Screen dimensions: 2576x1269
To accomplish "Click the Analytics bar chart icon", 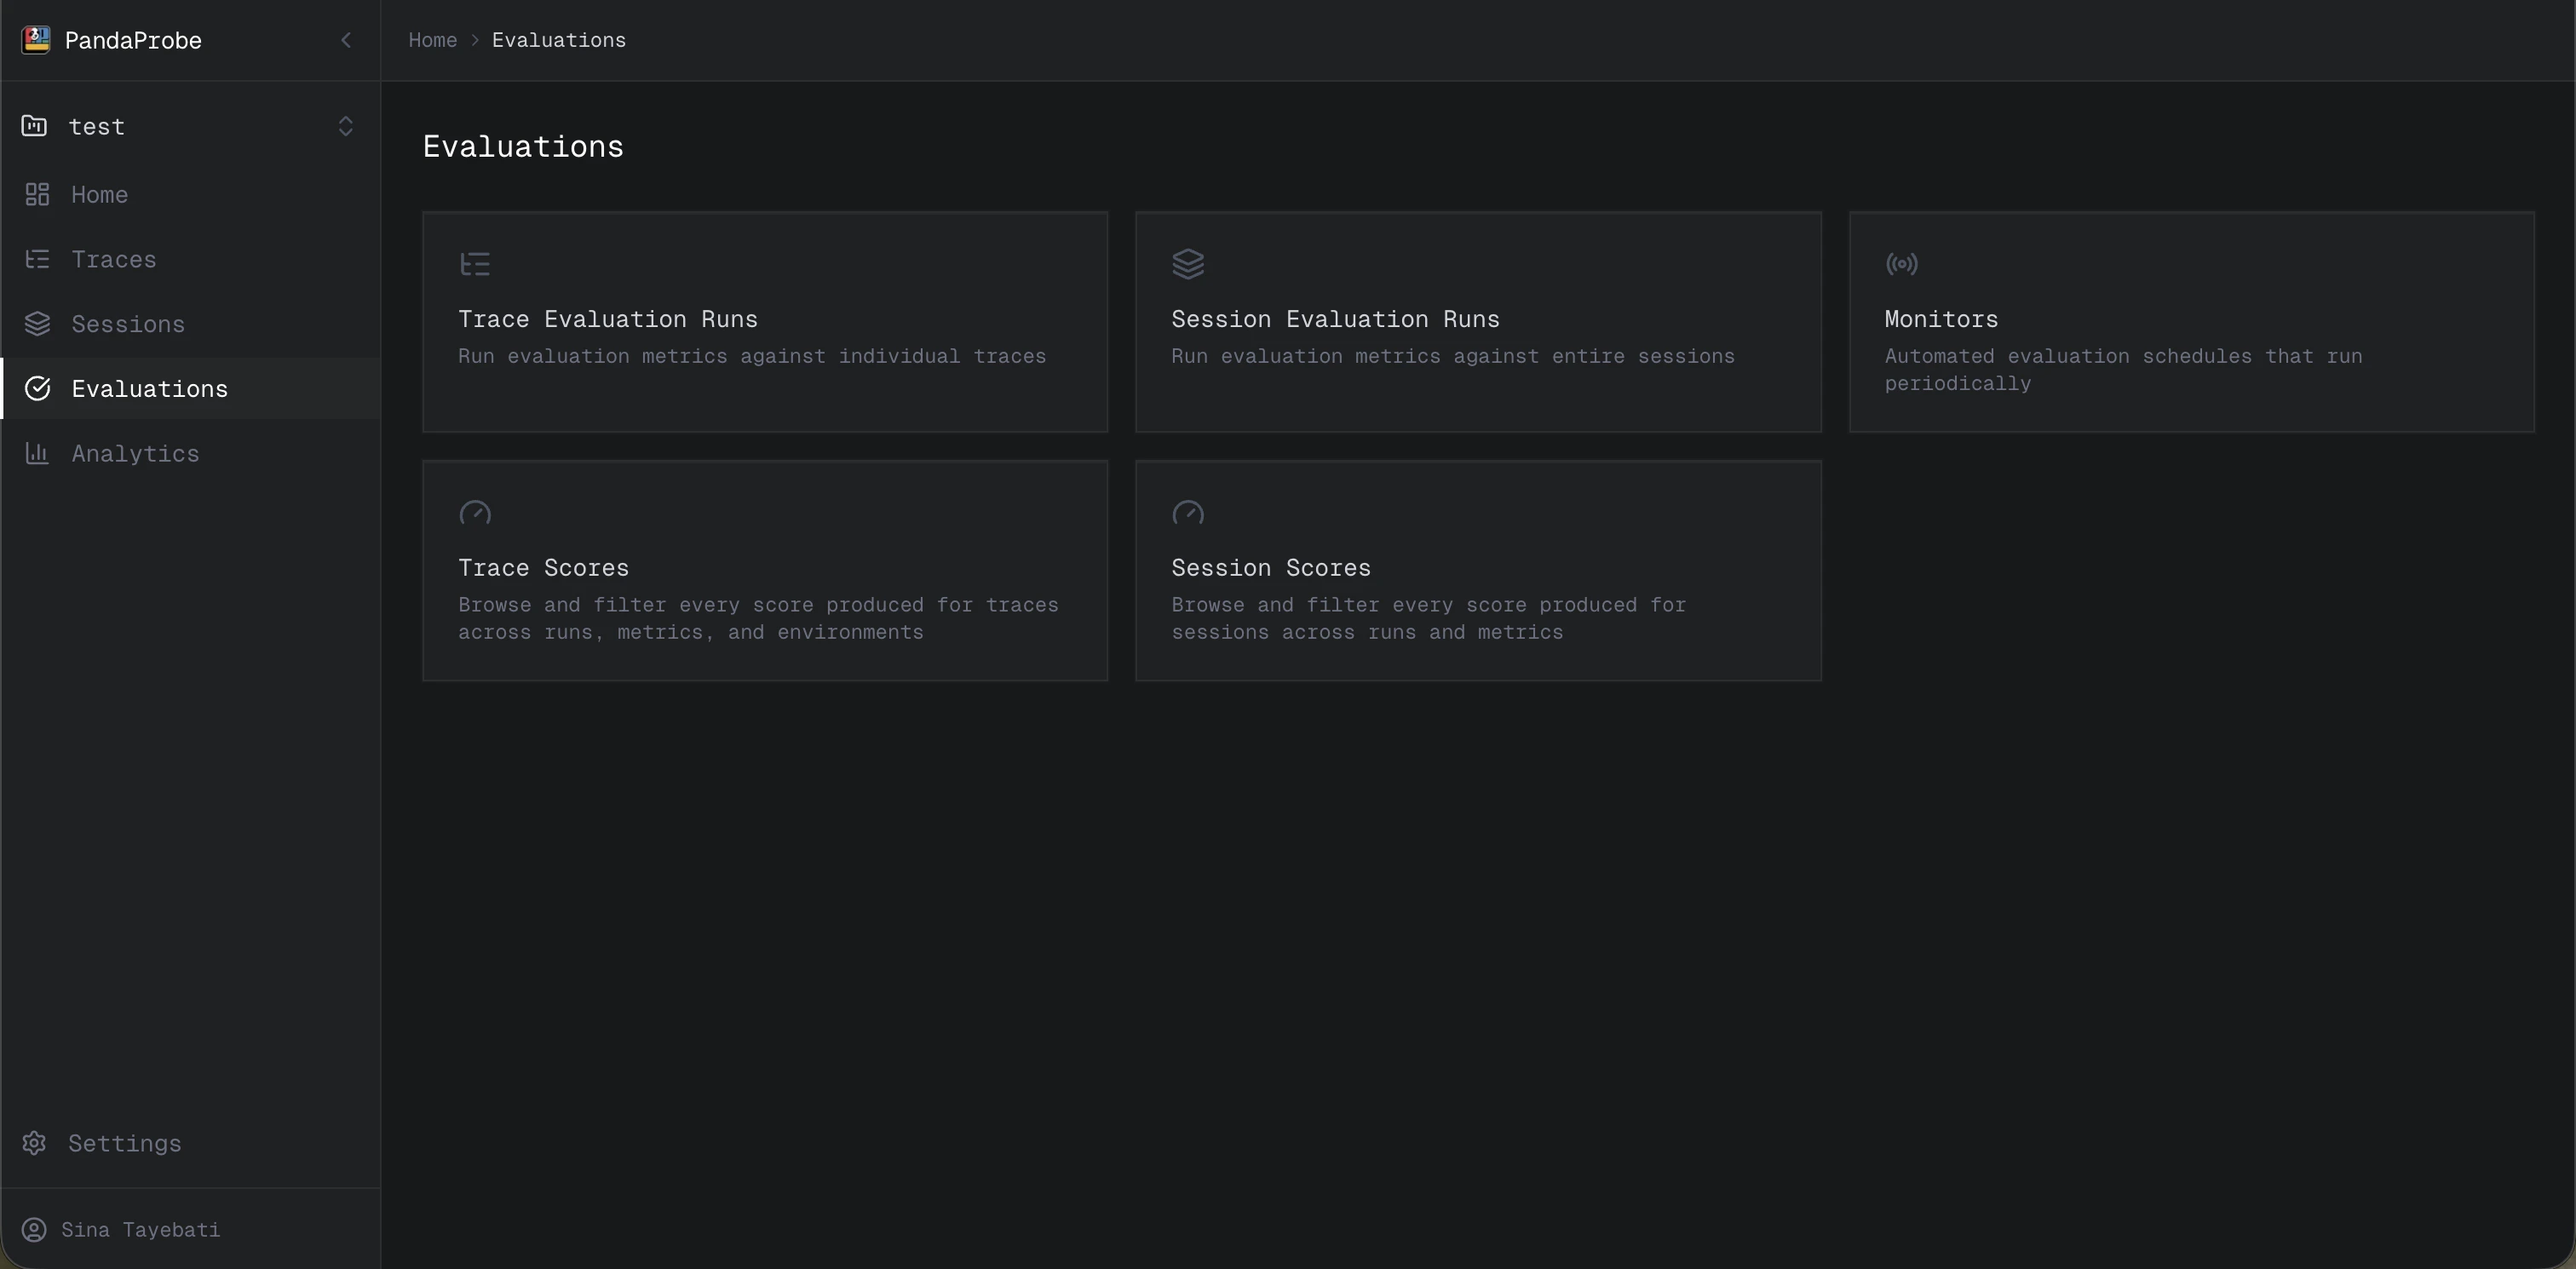I will tap(37, 453).
